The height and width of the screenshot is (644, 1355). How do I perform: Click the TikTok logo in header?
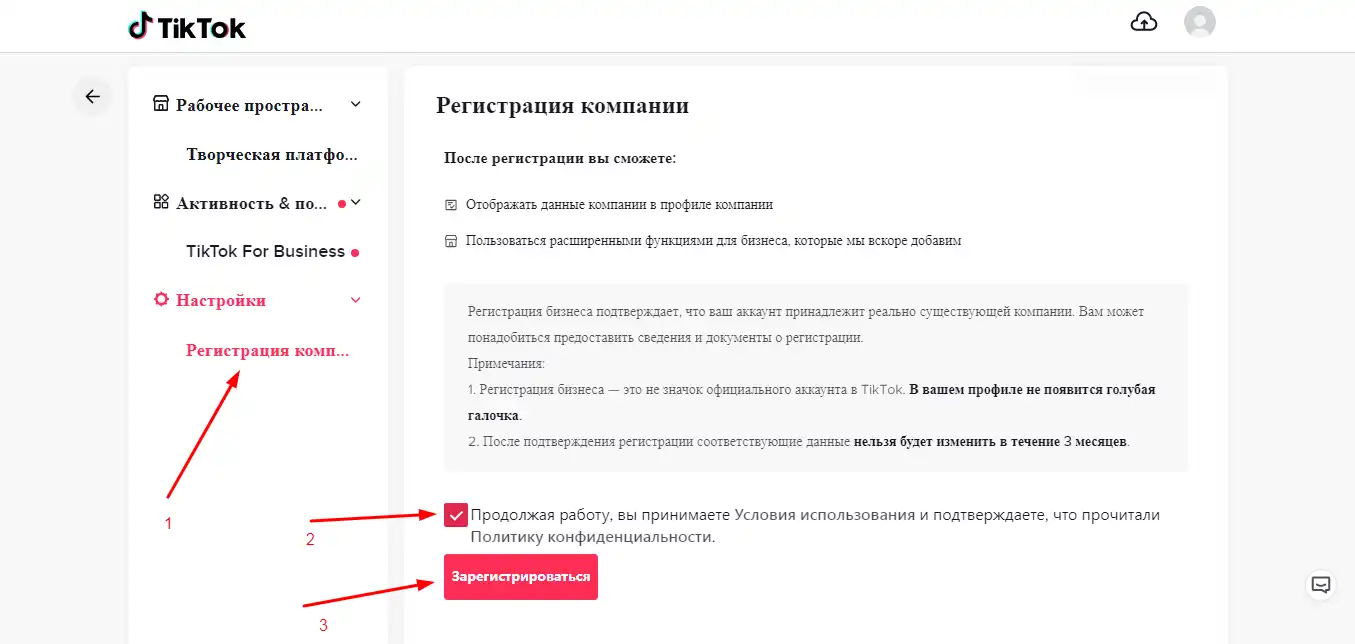pyautogui.click(x=187, y=26)
